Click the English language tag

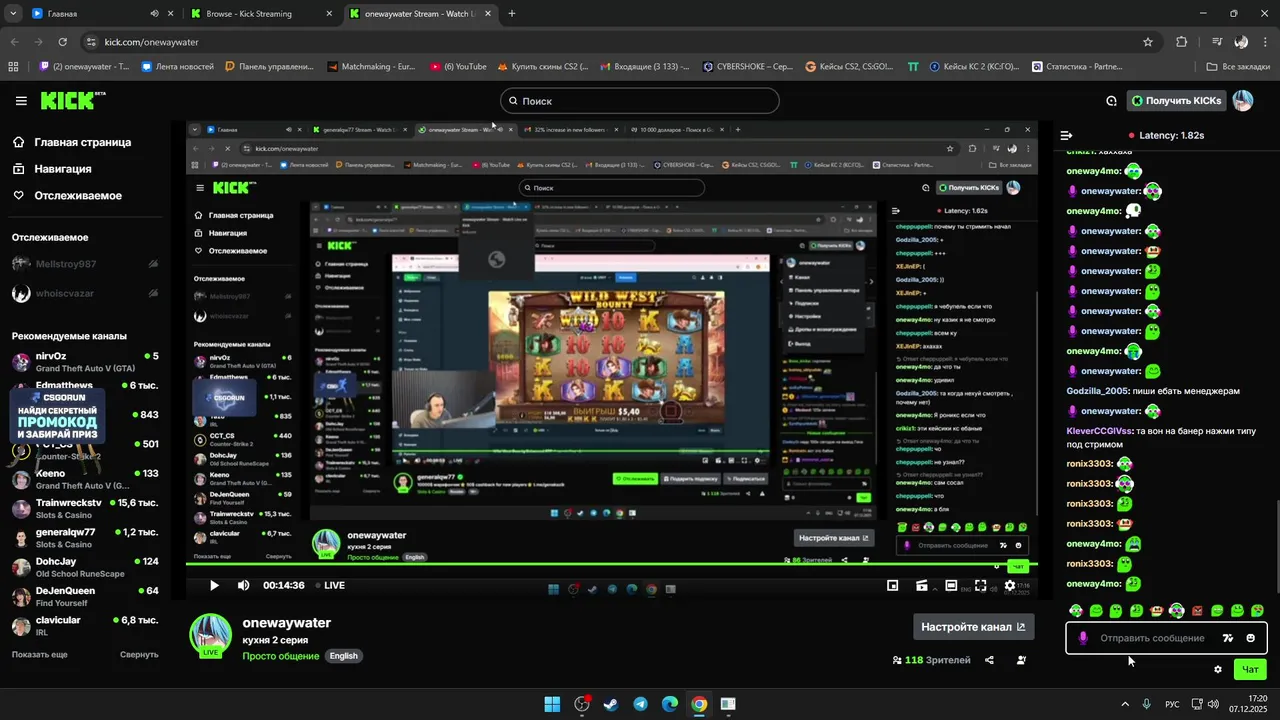pos(344,656)
